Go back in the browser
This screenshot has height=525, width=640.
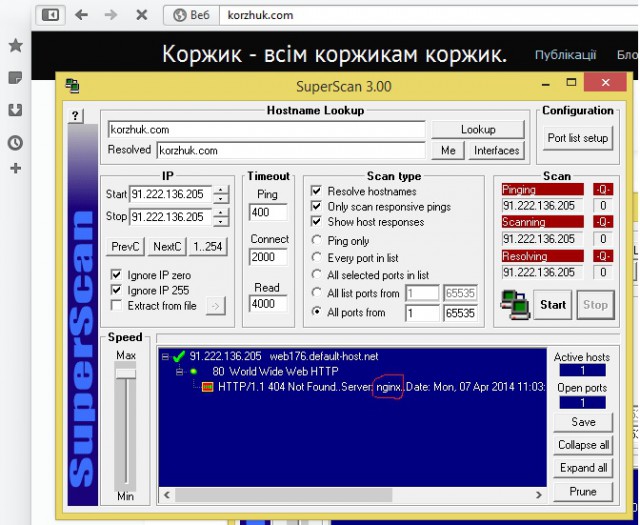(82, 15)
